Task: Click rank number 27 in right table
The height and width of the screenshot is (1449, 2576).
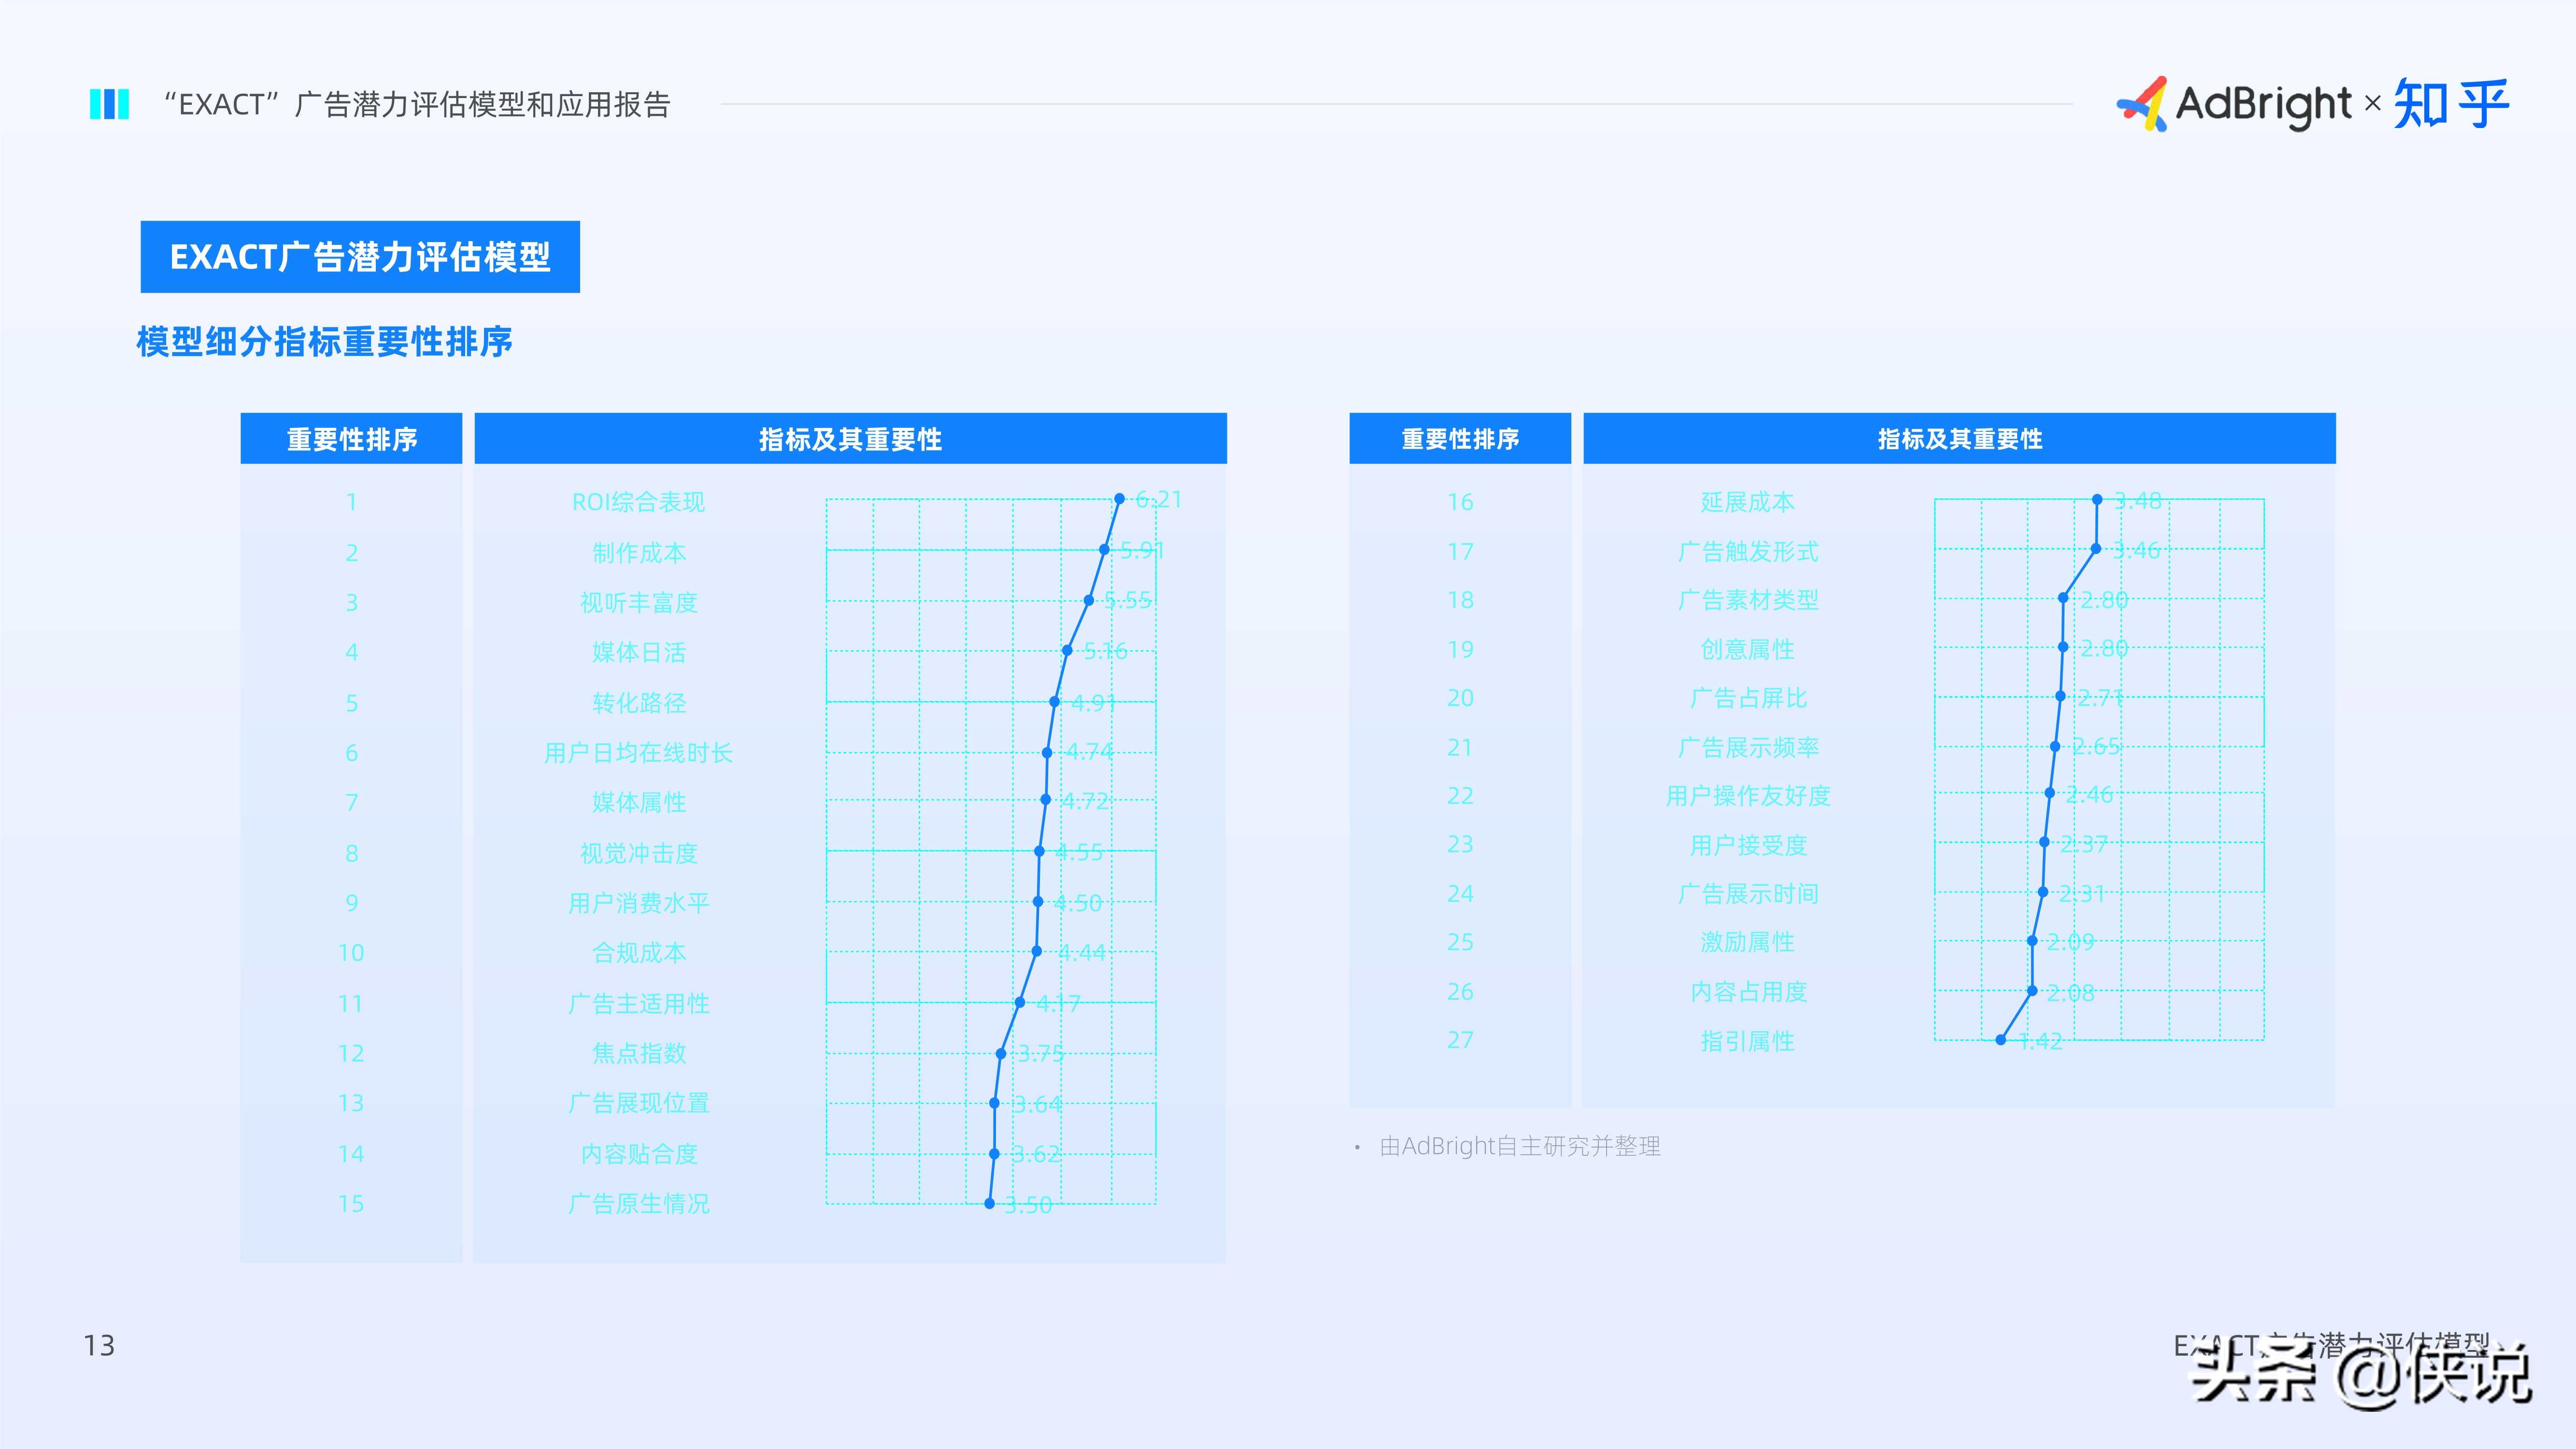Action: click(x=1460, y=1040)
